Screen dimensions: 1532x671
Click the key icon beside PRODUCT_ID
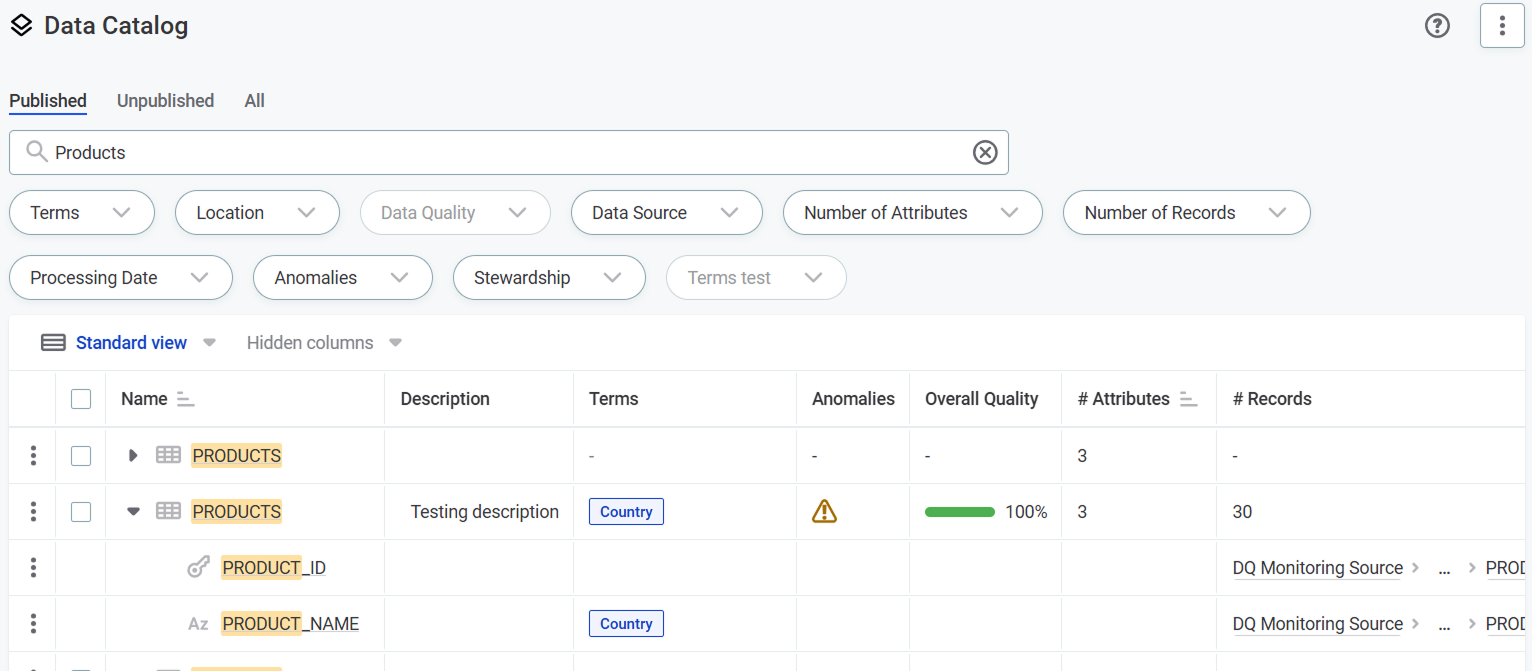click(x=198, y=568)
